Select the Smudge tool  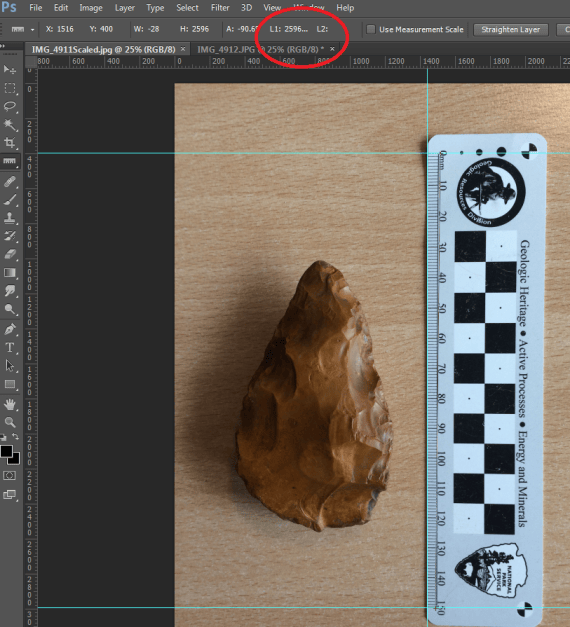(10, 291)
